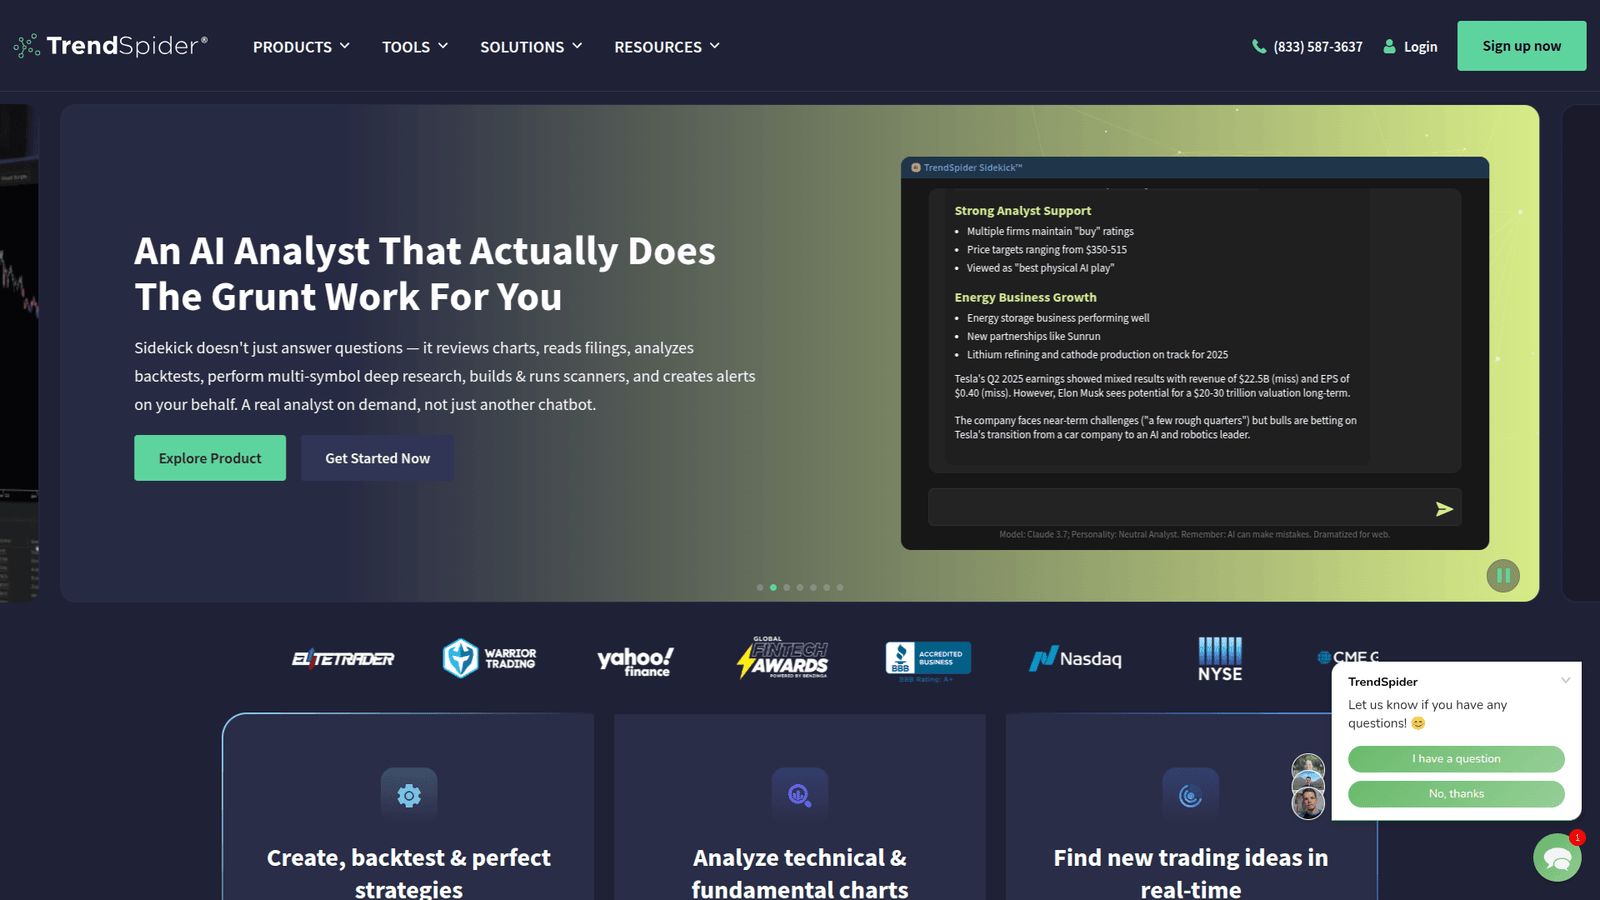Image resolution: width=1600 pixels, height=900 pixels.
Task: Send the Sidekick message with arrow icon
Action: point(1444,509)
